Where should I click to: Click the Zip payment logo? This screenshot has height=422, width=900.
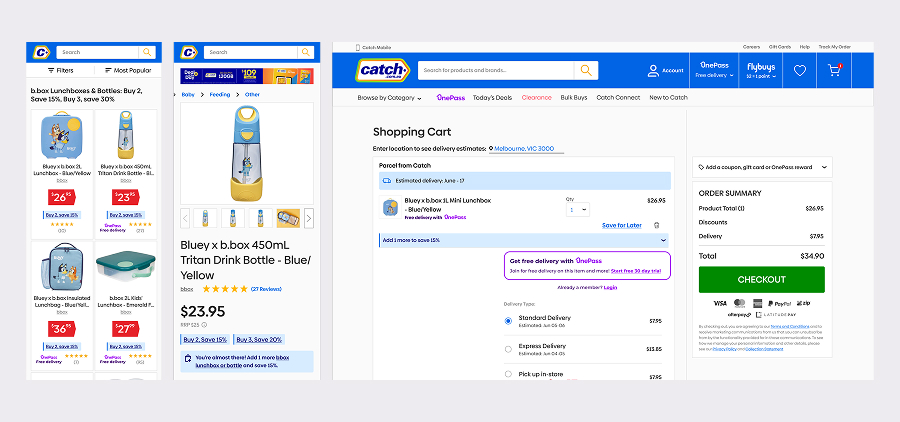point(804,303)
